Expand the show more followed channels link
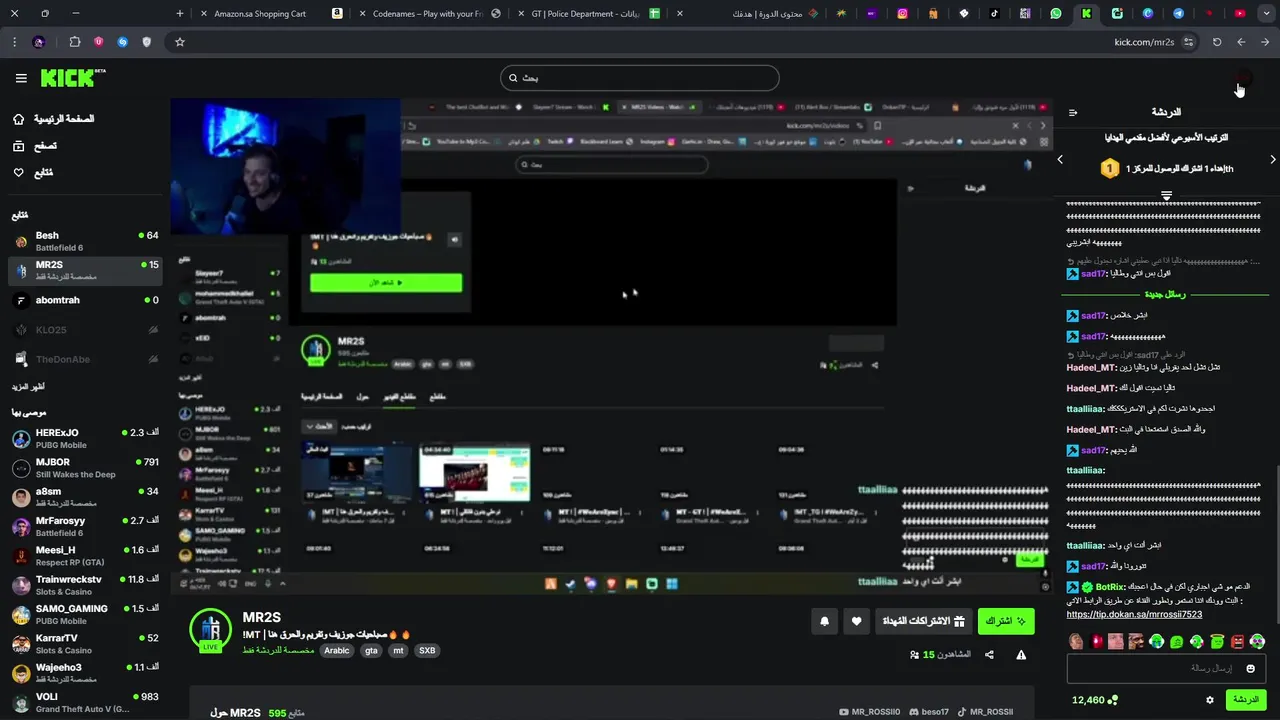This screenshot has width=1280, height=720. (28, 387)
